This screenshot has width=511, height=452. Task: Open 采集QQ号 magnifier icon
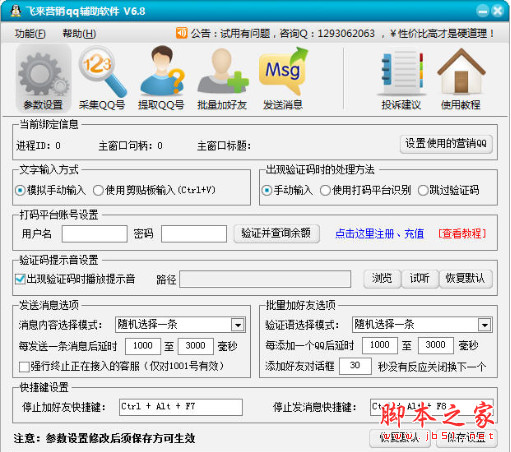[102, 79]
